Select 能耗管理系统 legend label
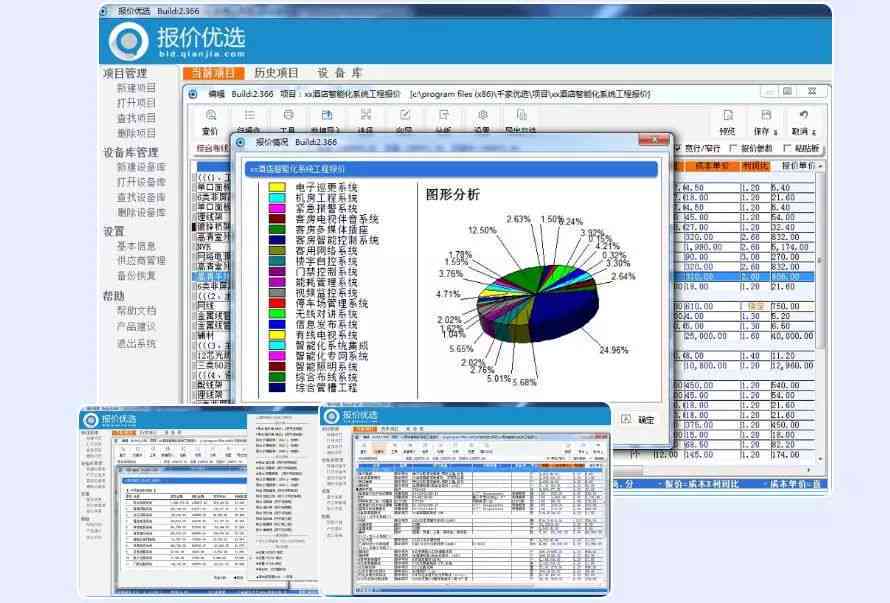Image resolution: width=890 pixels, height=603 pixels. pos(326,283)
